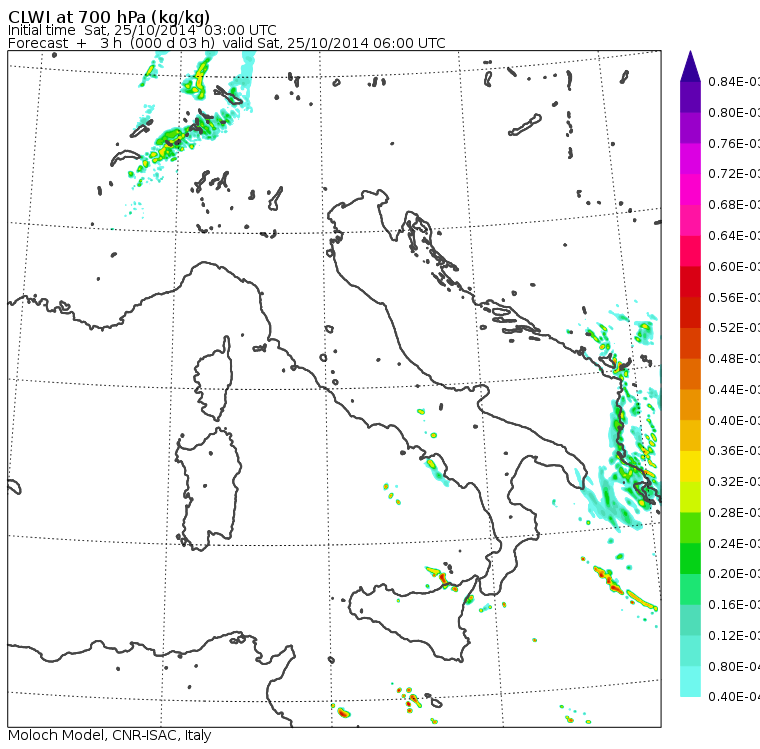The image size is (760, 749).
Task: Select the cyan swatch just above the 0.40E-04 label
Action: tap(690, 682)
